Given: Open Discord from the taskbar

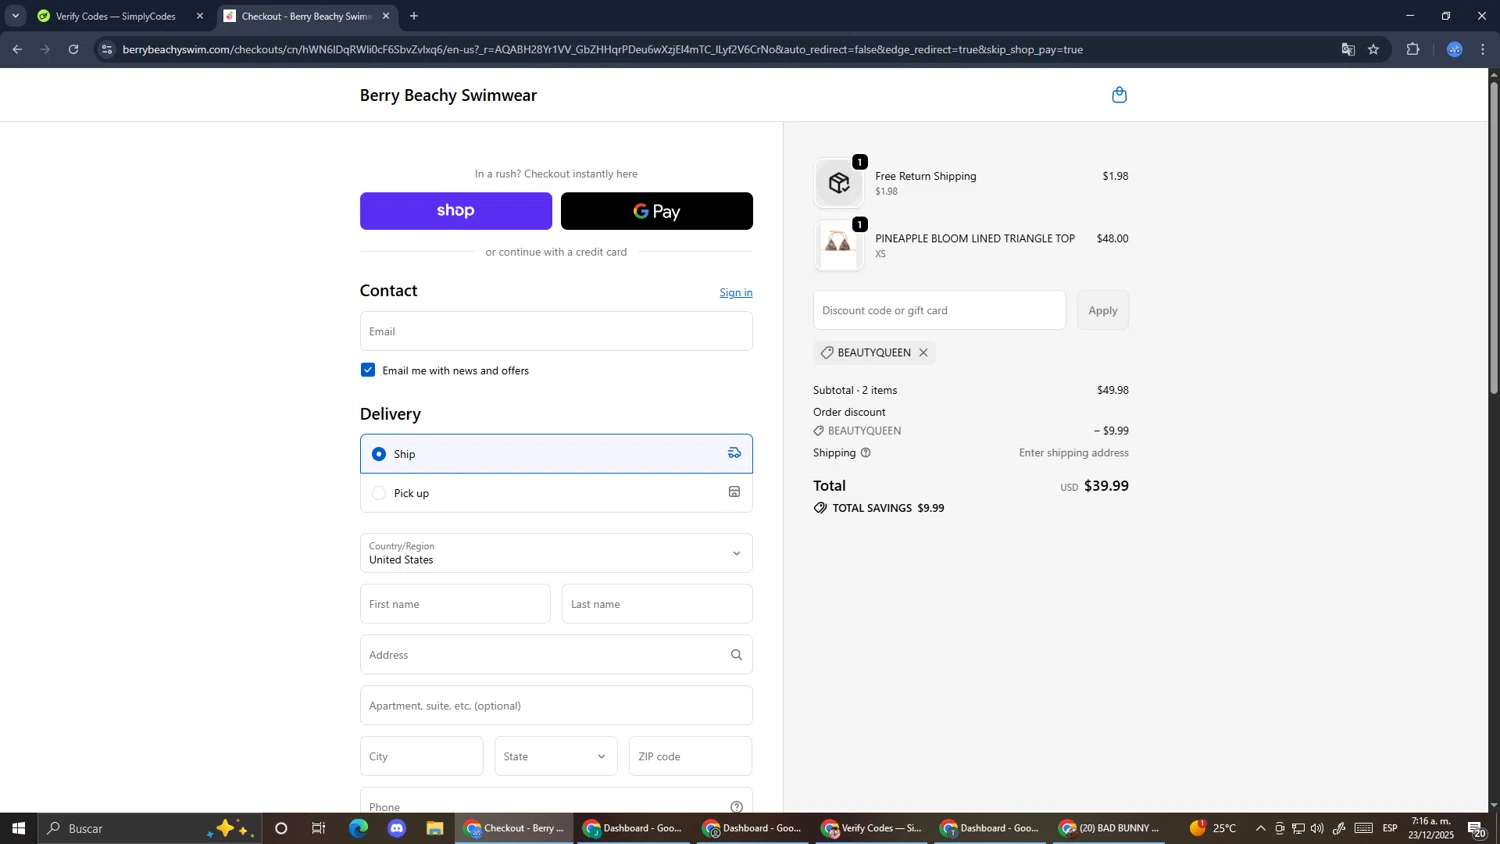Looking at the screenshot, I should (x=397, y=828).
